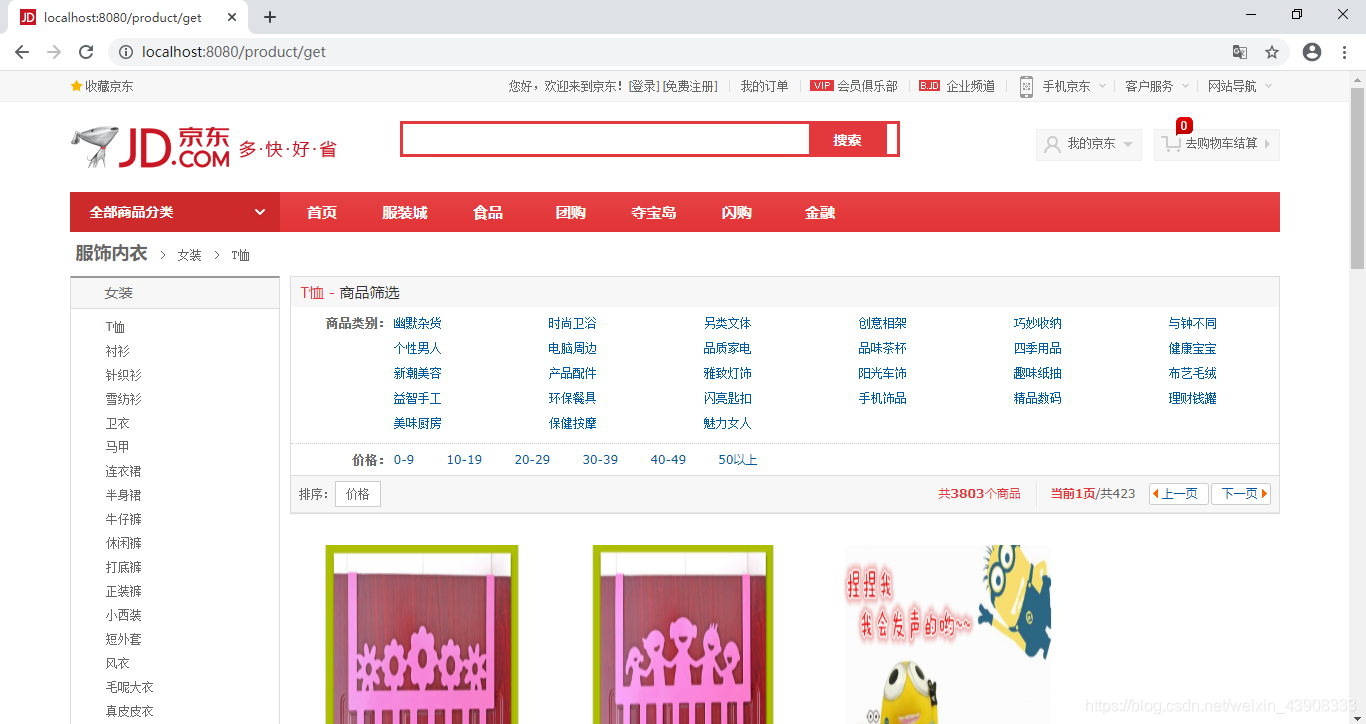Open 夺宝岛 nav item
Viewport: 1366px width, 724px height.
pos(654,212)
